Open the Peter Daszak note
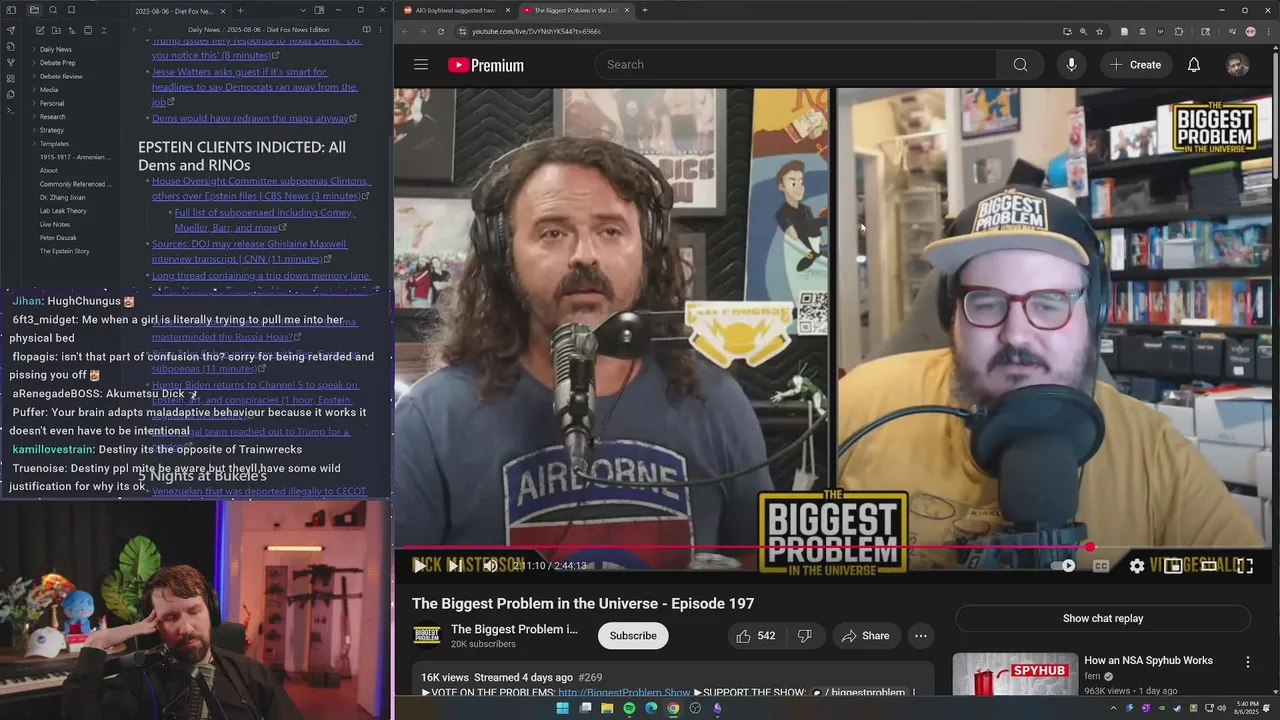The height and width of the screenshot is (720, 1280). pos(58,238)
